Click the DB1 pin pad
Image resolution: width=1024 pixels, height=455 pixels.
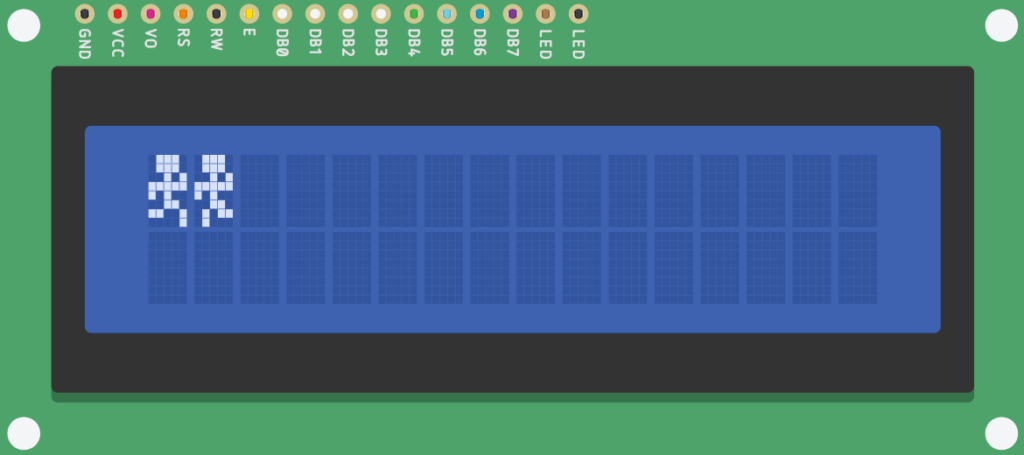315,14
